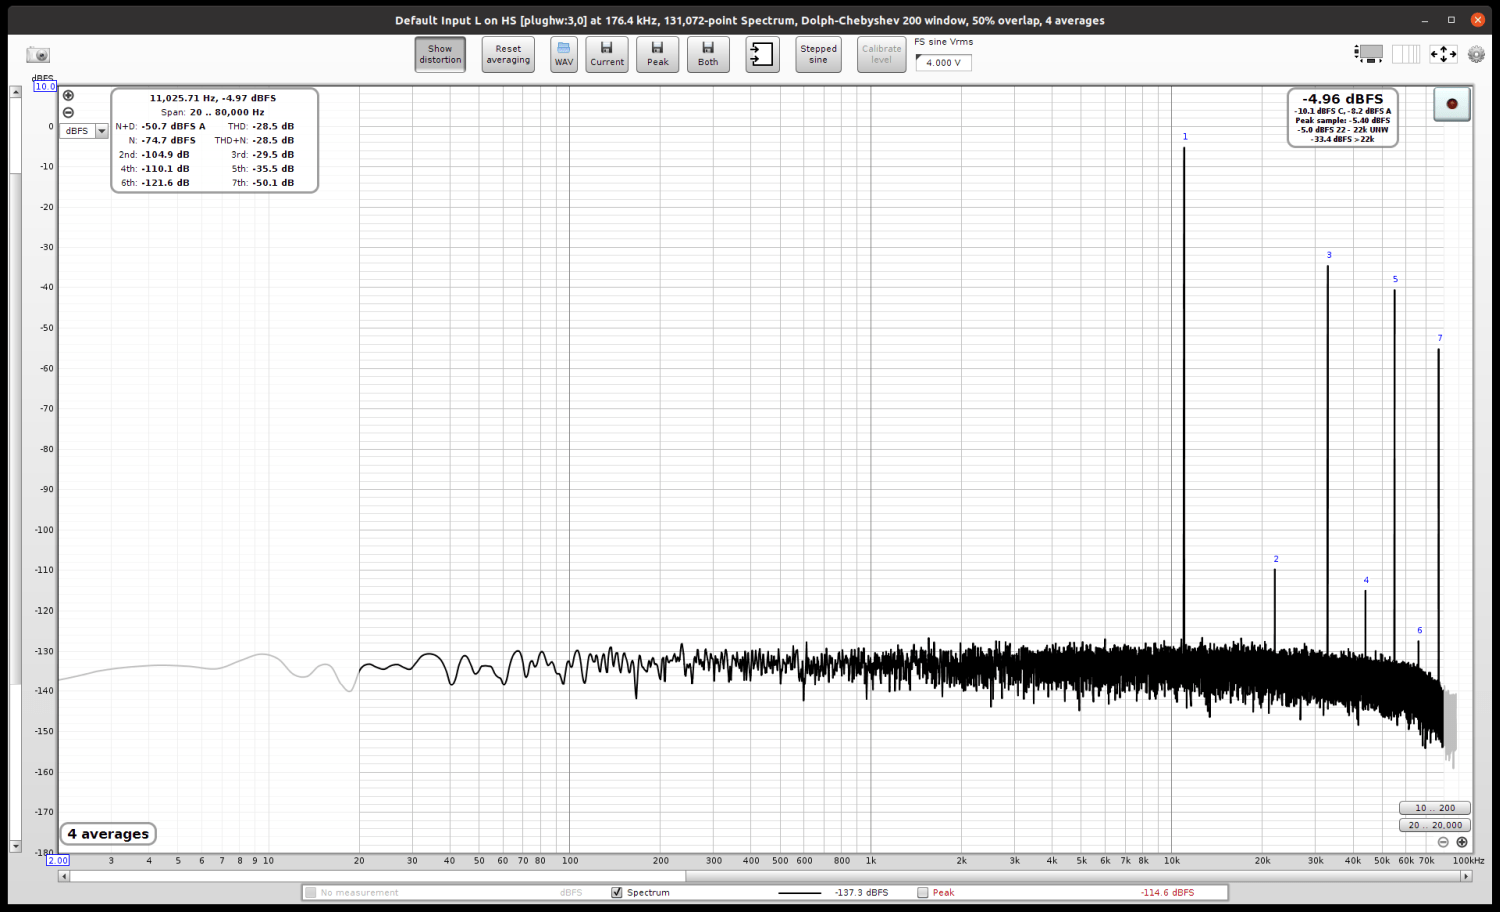The width and height of the screenshot is (1500, 912).
Task: Click the fit-to-data arrows icon
Action: pyautogui.click(x=1443, y=54)
